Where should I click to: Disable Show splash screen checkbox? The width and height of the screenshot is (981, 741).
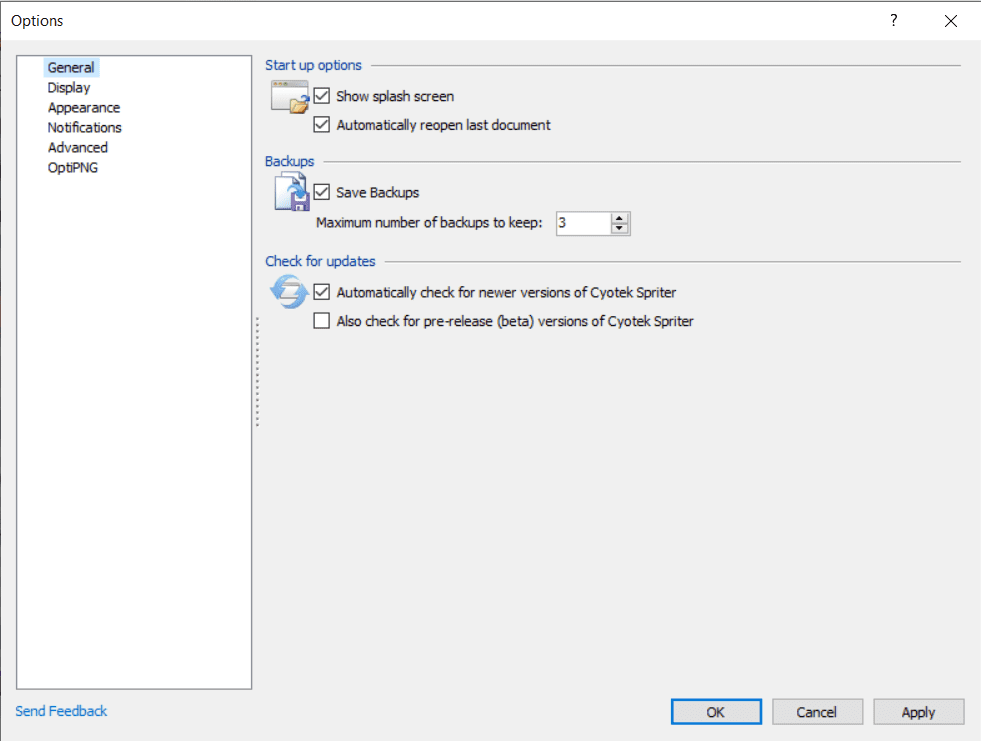pyautogui.click(x=322, y=97)
